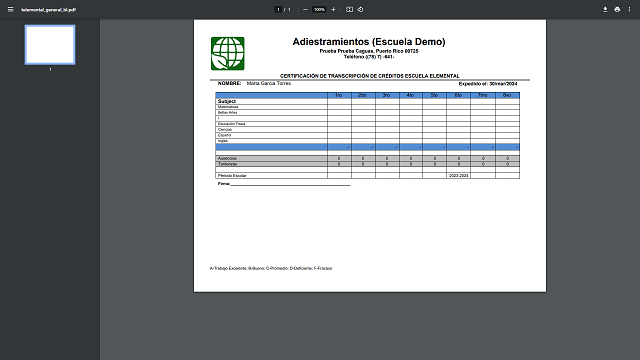Click the '2023-2024' school period cell
The height and width of the screenshot is (360, 640).
click(x=458, y=176)
